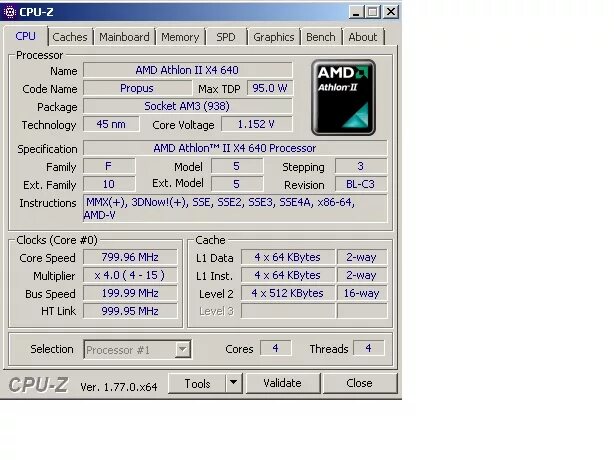
Task: Click the Close button at bottom
Action: pyautogui.click(x=359, y=383)
